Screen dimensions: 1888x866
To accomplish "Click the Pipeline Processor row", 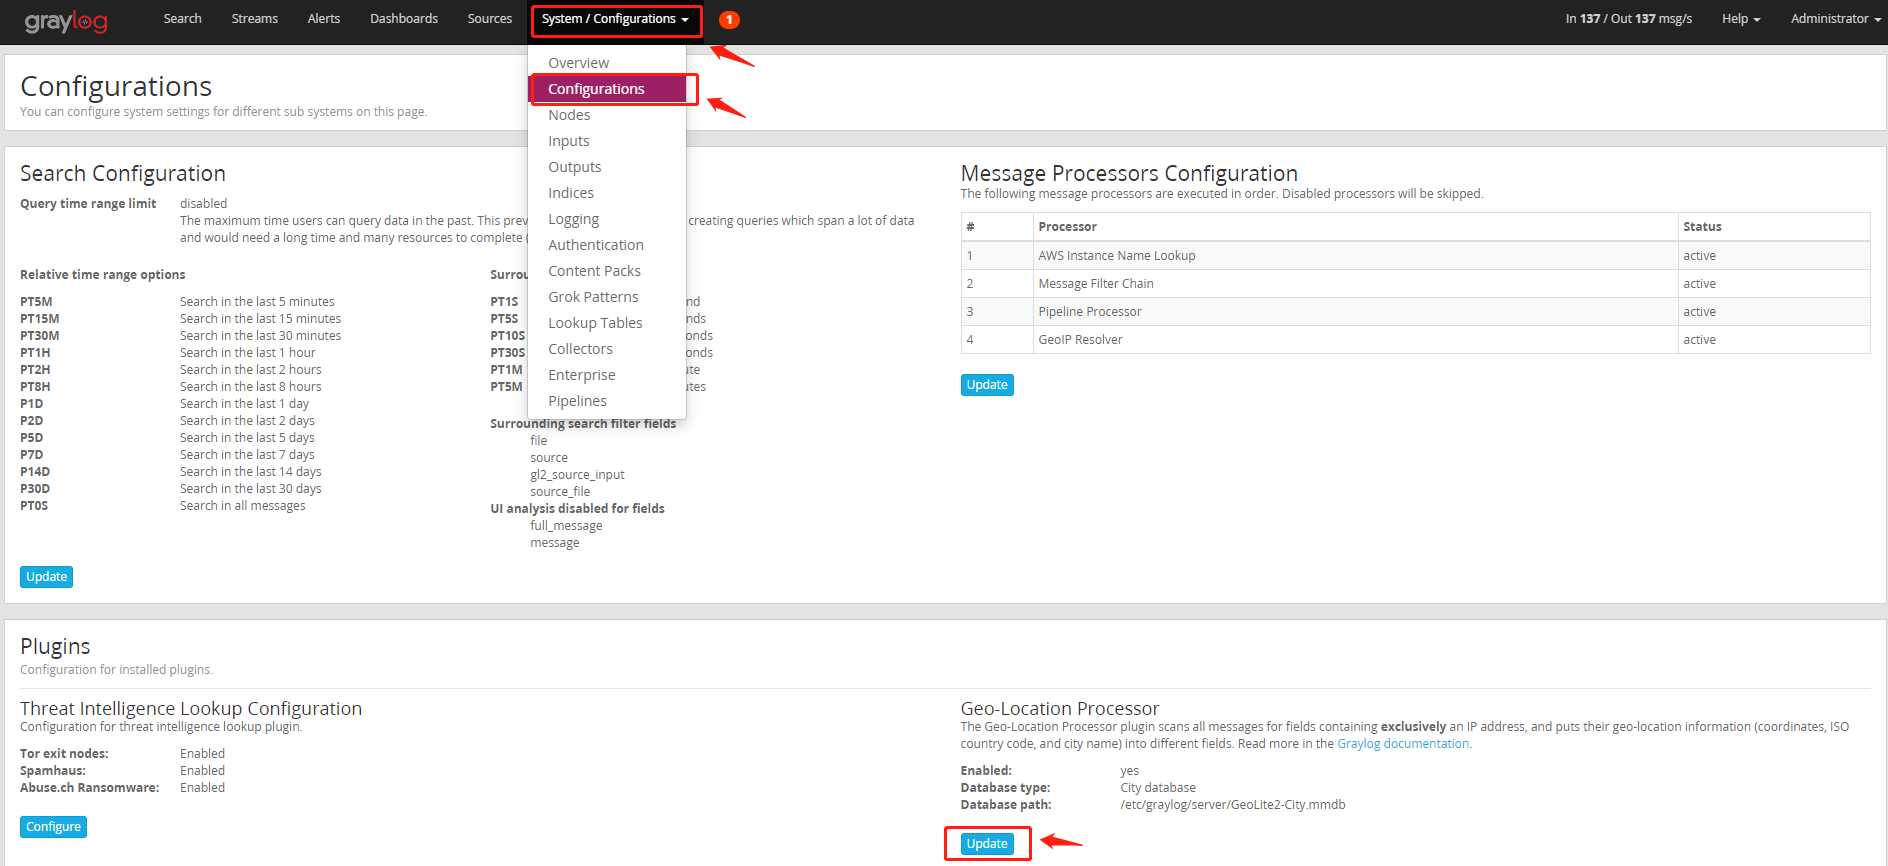I will (x=1415, y=312).
